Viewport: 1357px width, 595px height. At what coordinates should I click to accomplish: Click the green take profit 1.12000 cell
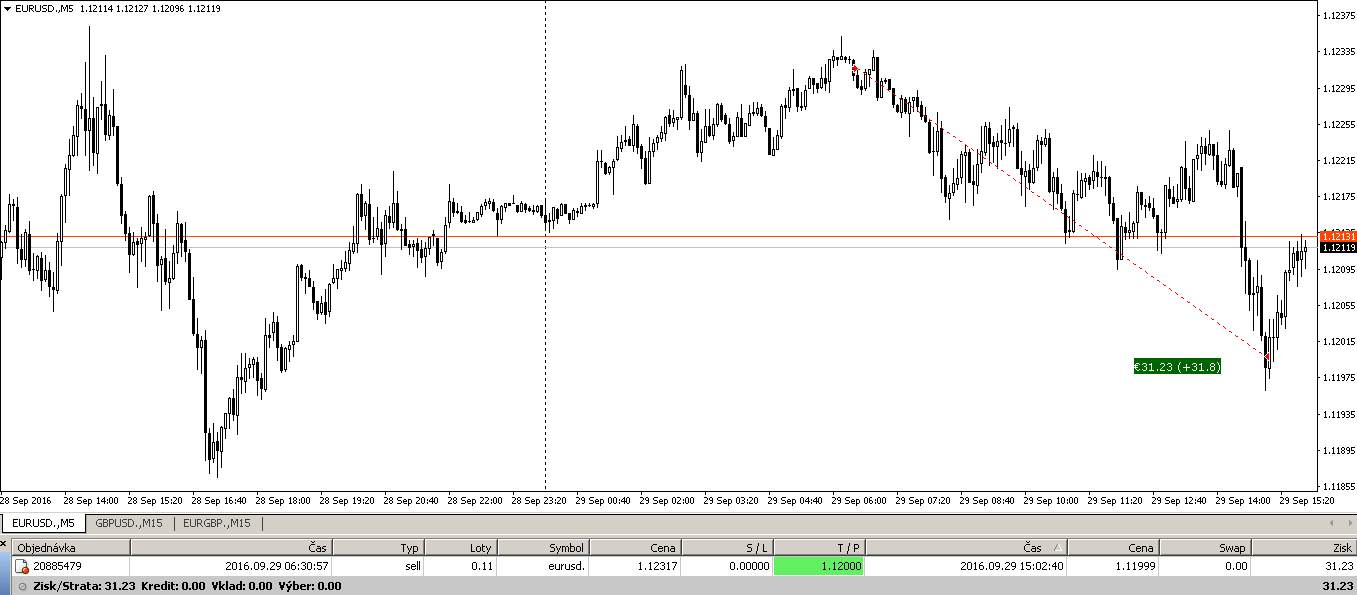818,566
